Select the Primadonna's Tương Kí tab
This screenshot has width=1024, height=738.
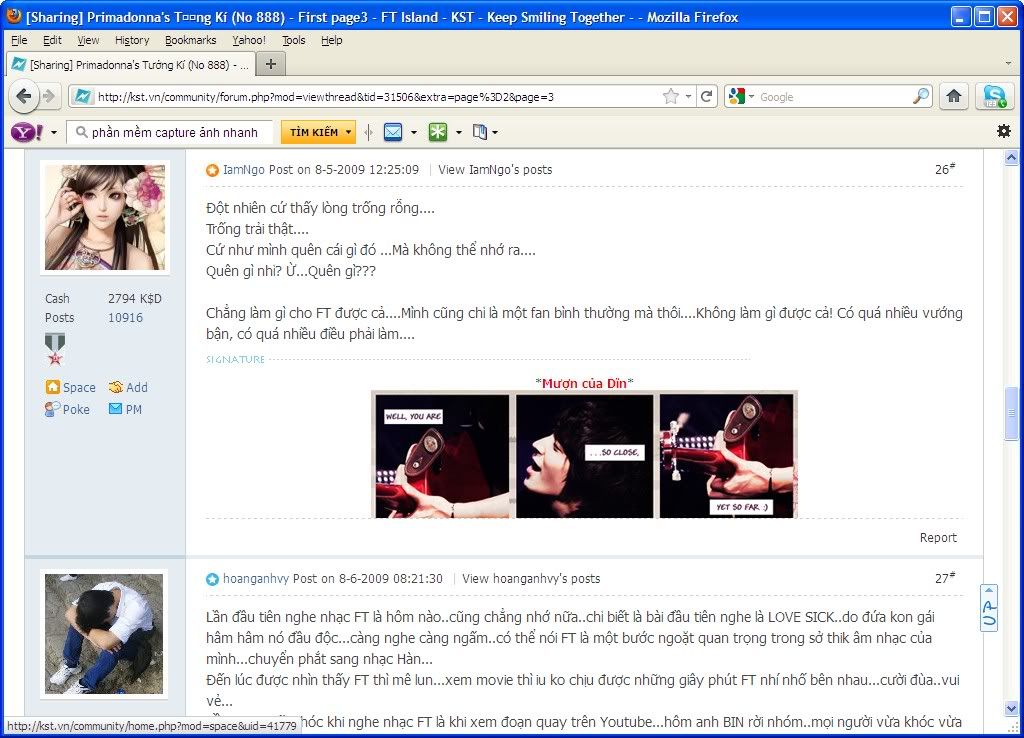pyautogui.click(x=130, y=65)
